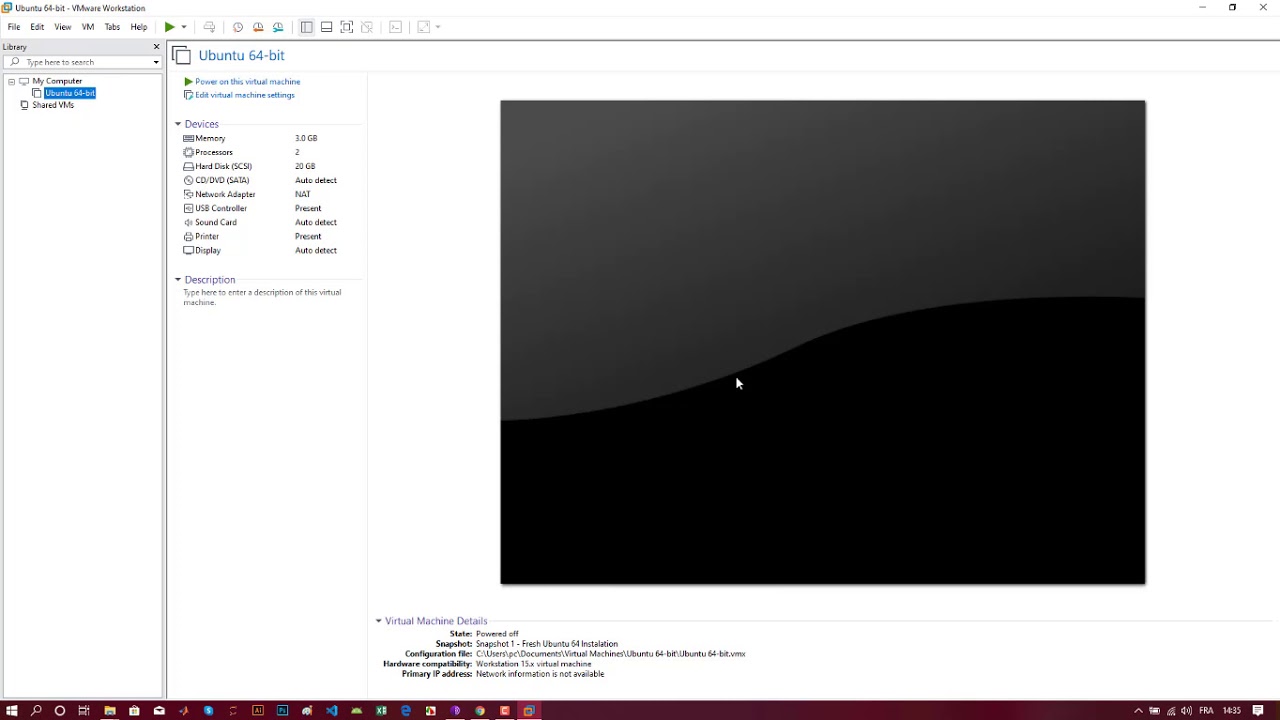Collapse the Devices section

(x=178, y=124)
